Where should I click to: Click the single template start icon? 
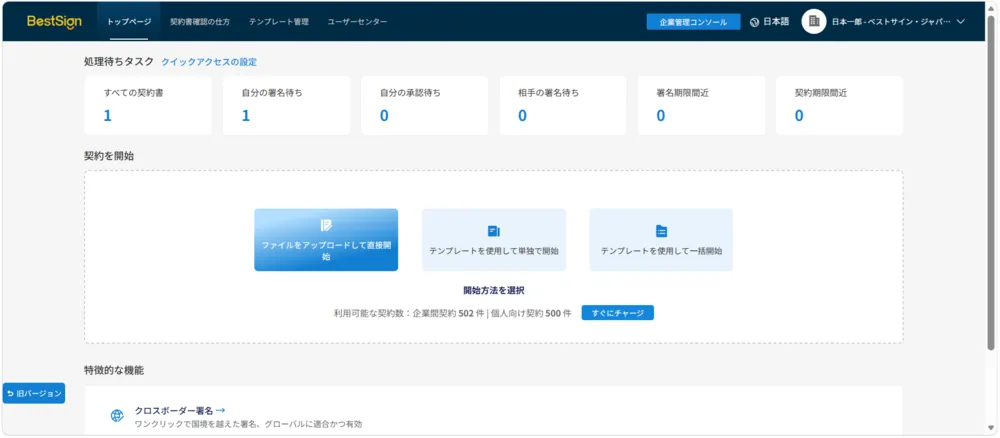(x=494, y=231)
